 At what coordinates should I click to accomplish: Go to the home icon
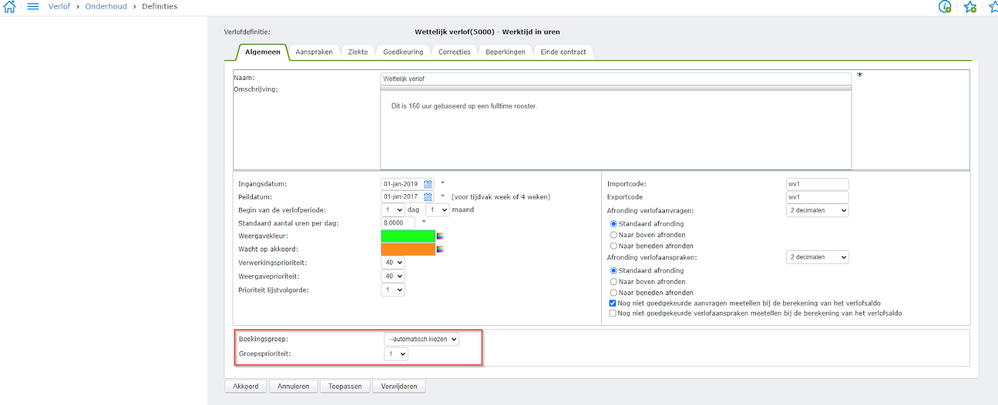10,6
